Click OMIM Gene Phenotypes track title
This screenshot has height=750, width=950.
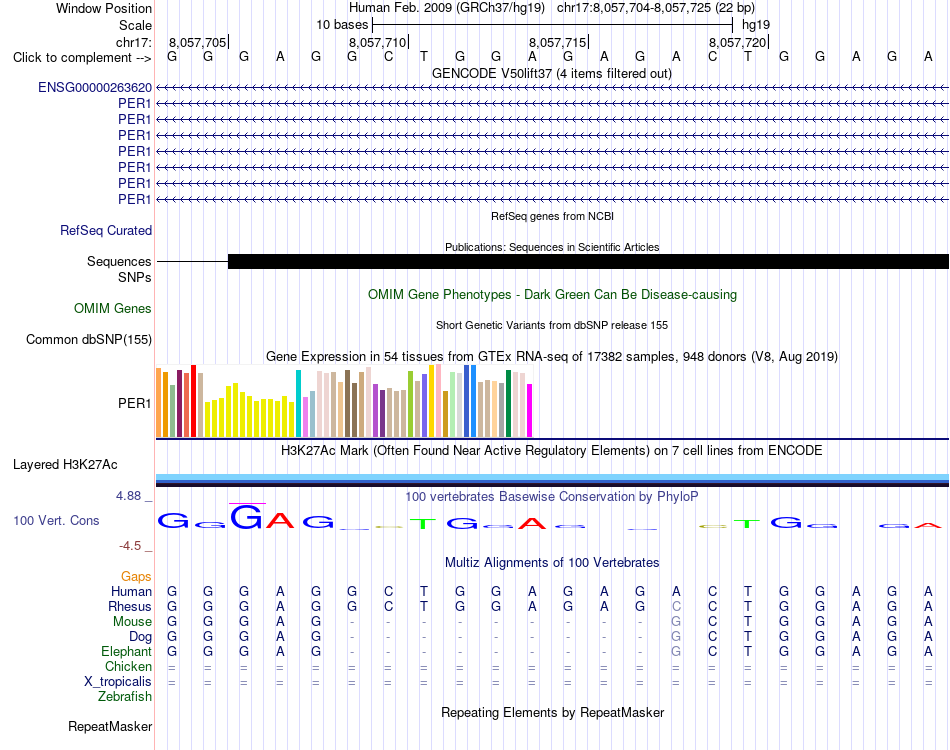click(x=552, y=294)
